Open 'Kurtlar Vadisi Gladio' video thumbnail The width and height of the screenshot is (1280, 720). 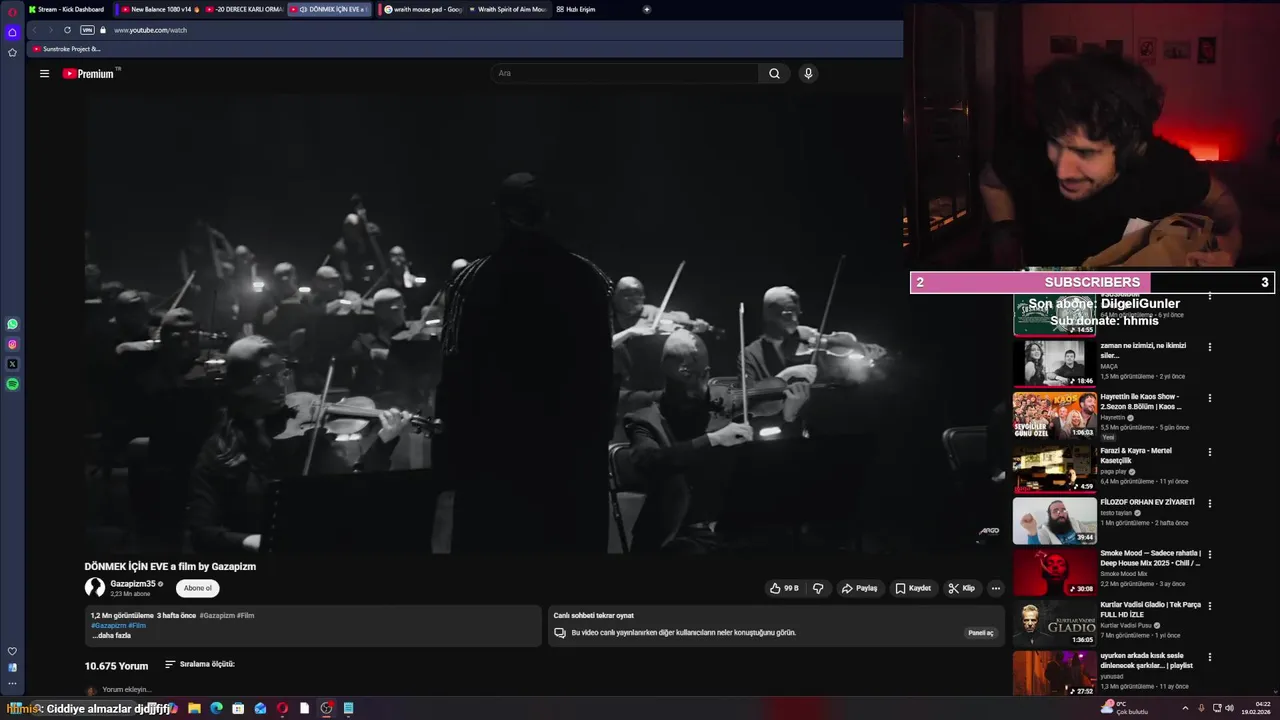1054,624
